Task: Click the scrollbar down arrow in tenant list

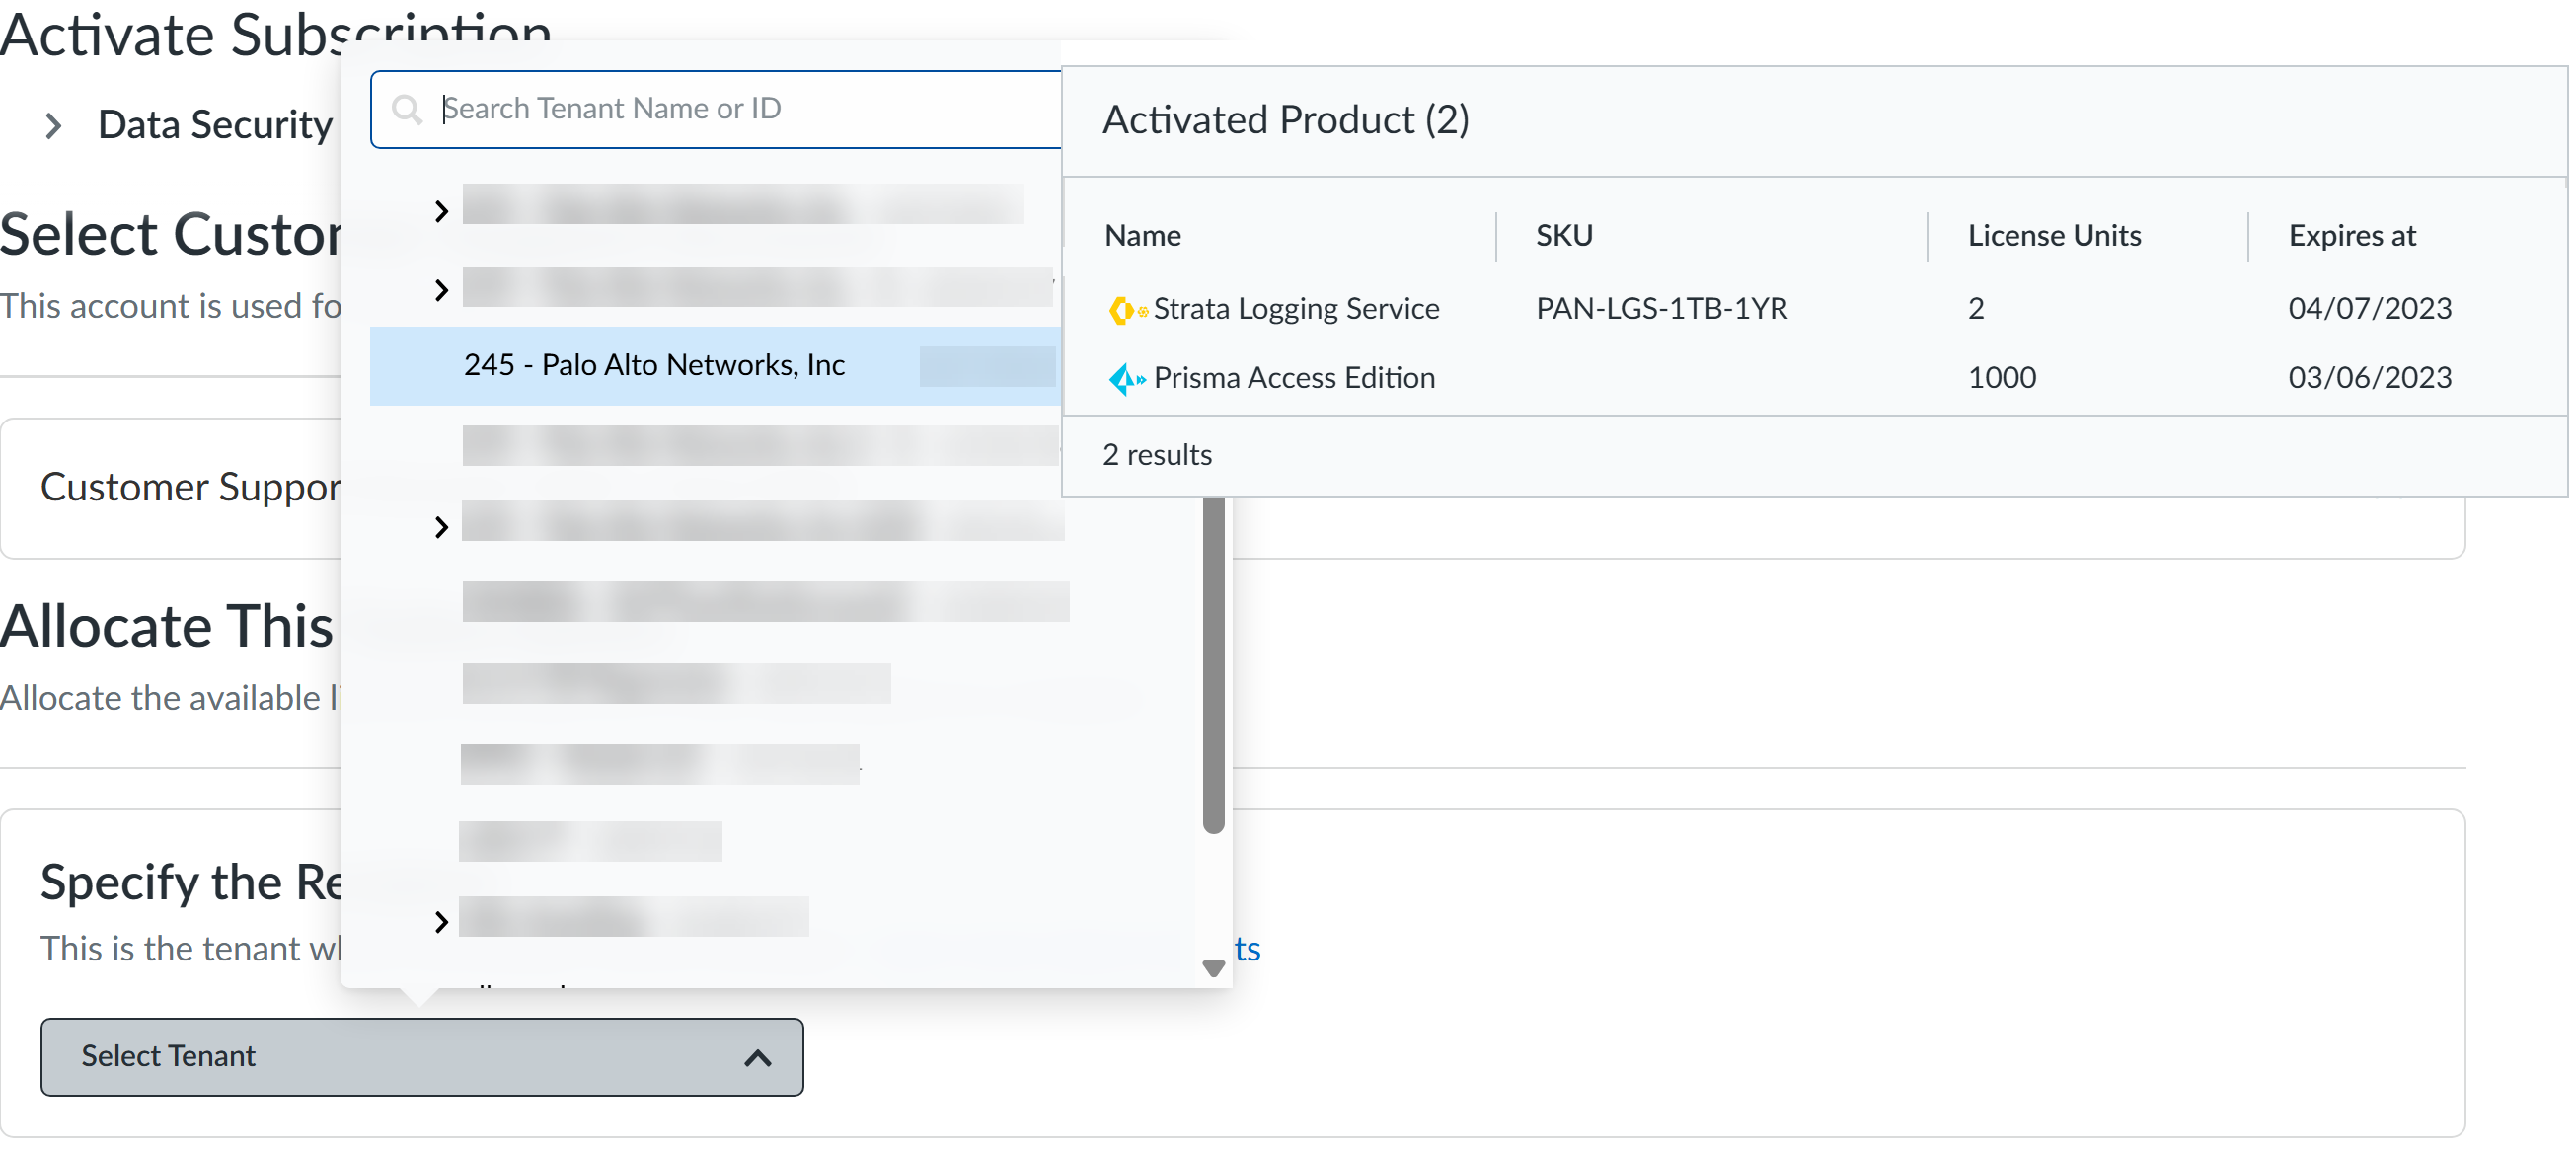Action: (x=1213, y=968)
